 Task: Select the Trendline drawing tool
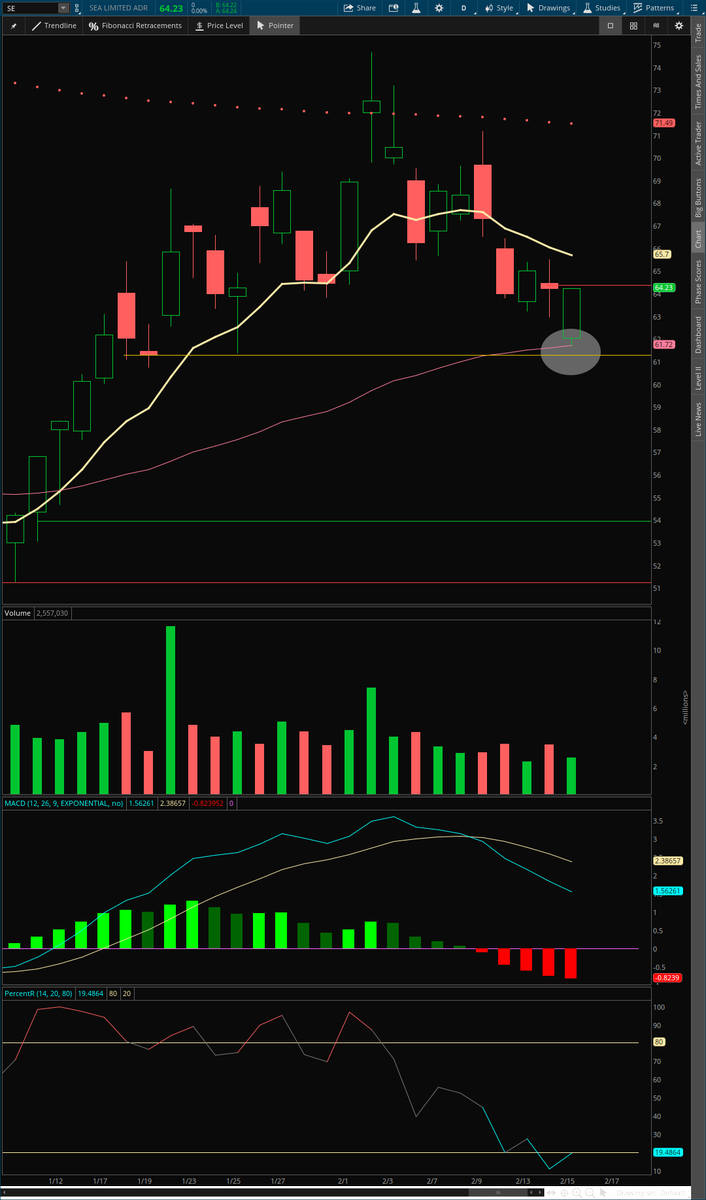(52, 25)
